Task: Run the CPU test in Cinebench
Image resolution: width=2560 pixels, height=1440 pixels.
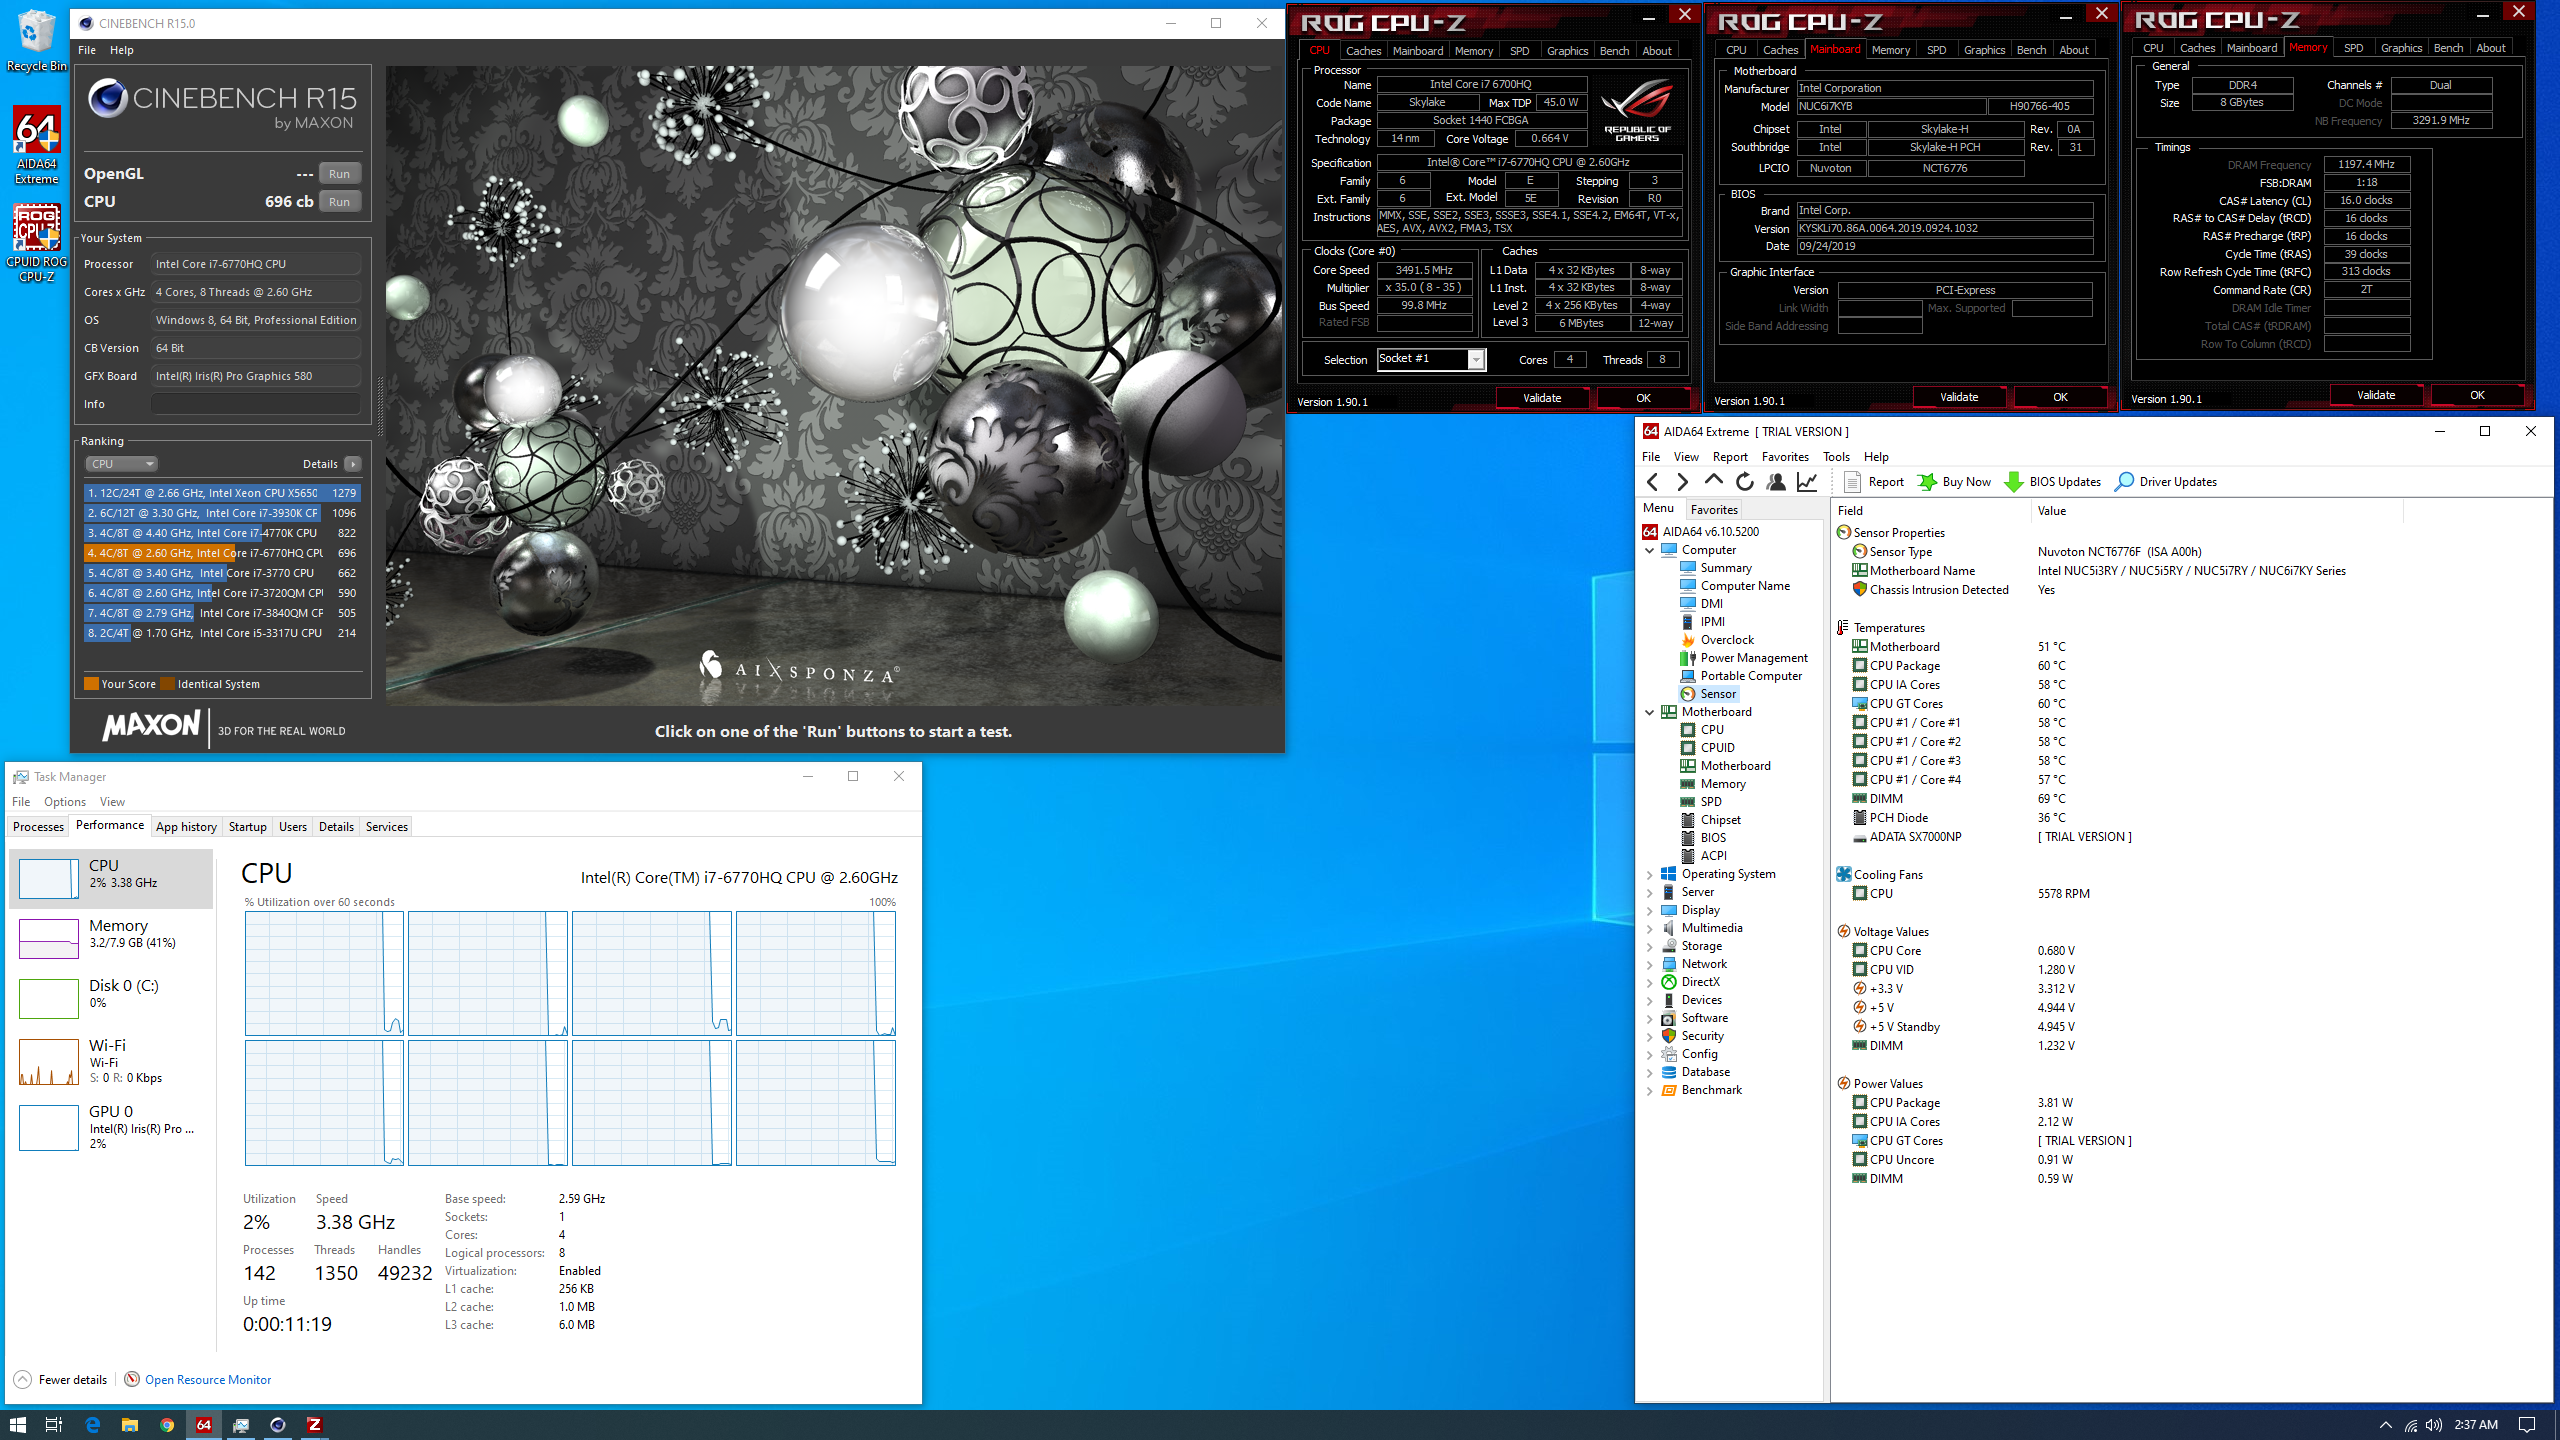Action: 339,202
